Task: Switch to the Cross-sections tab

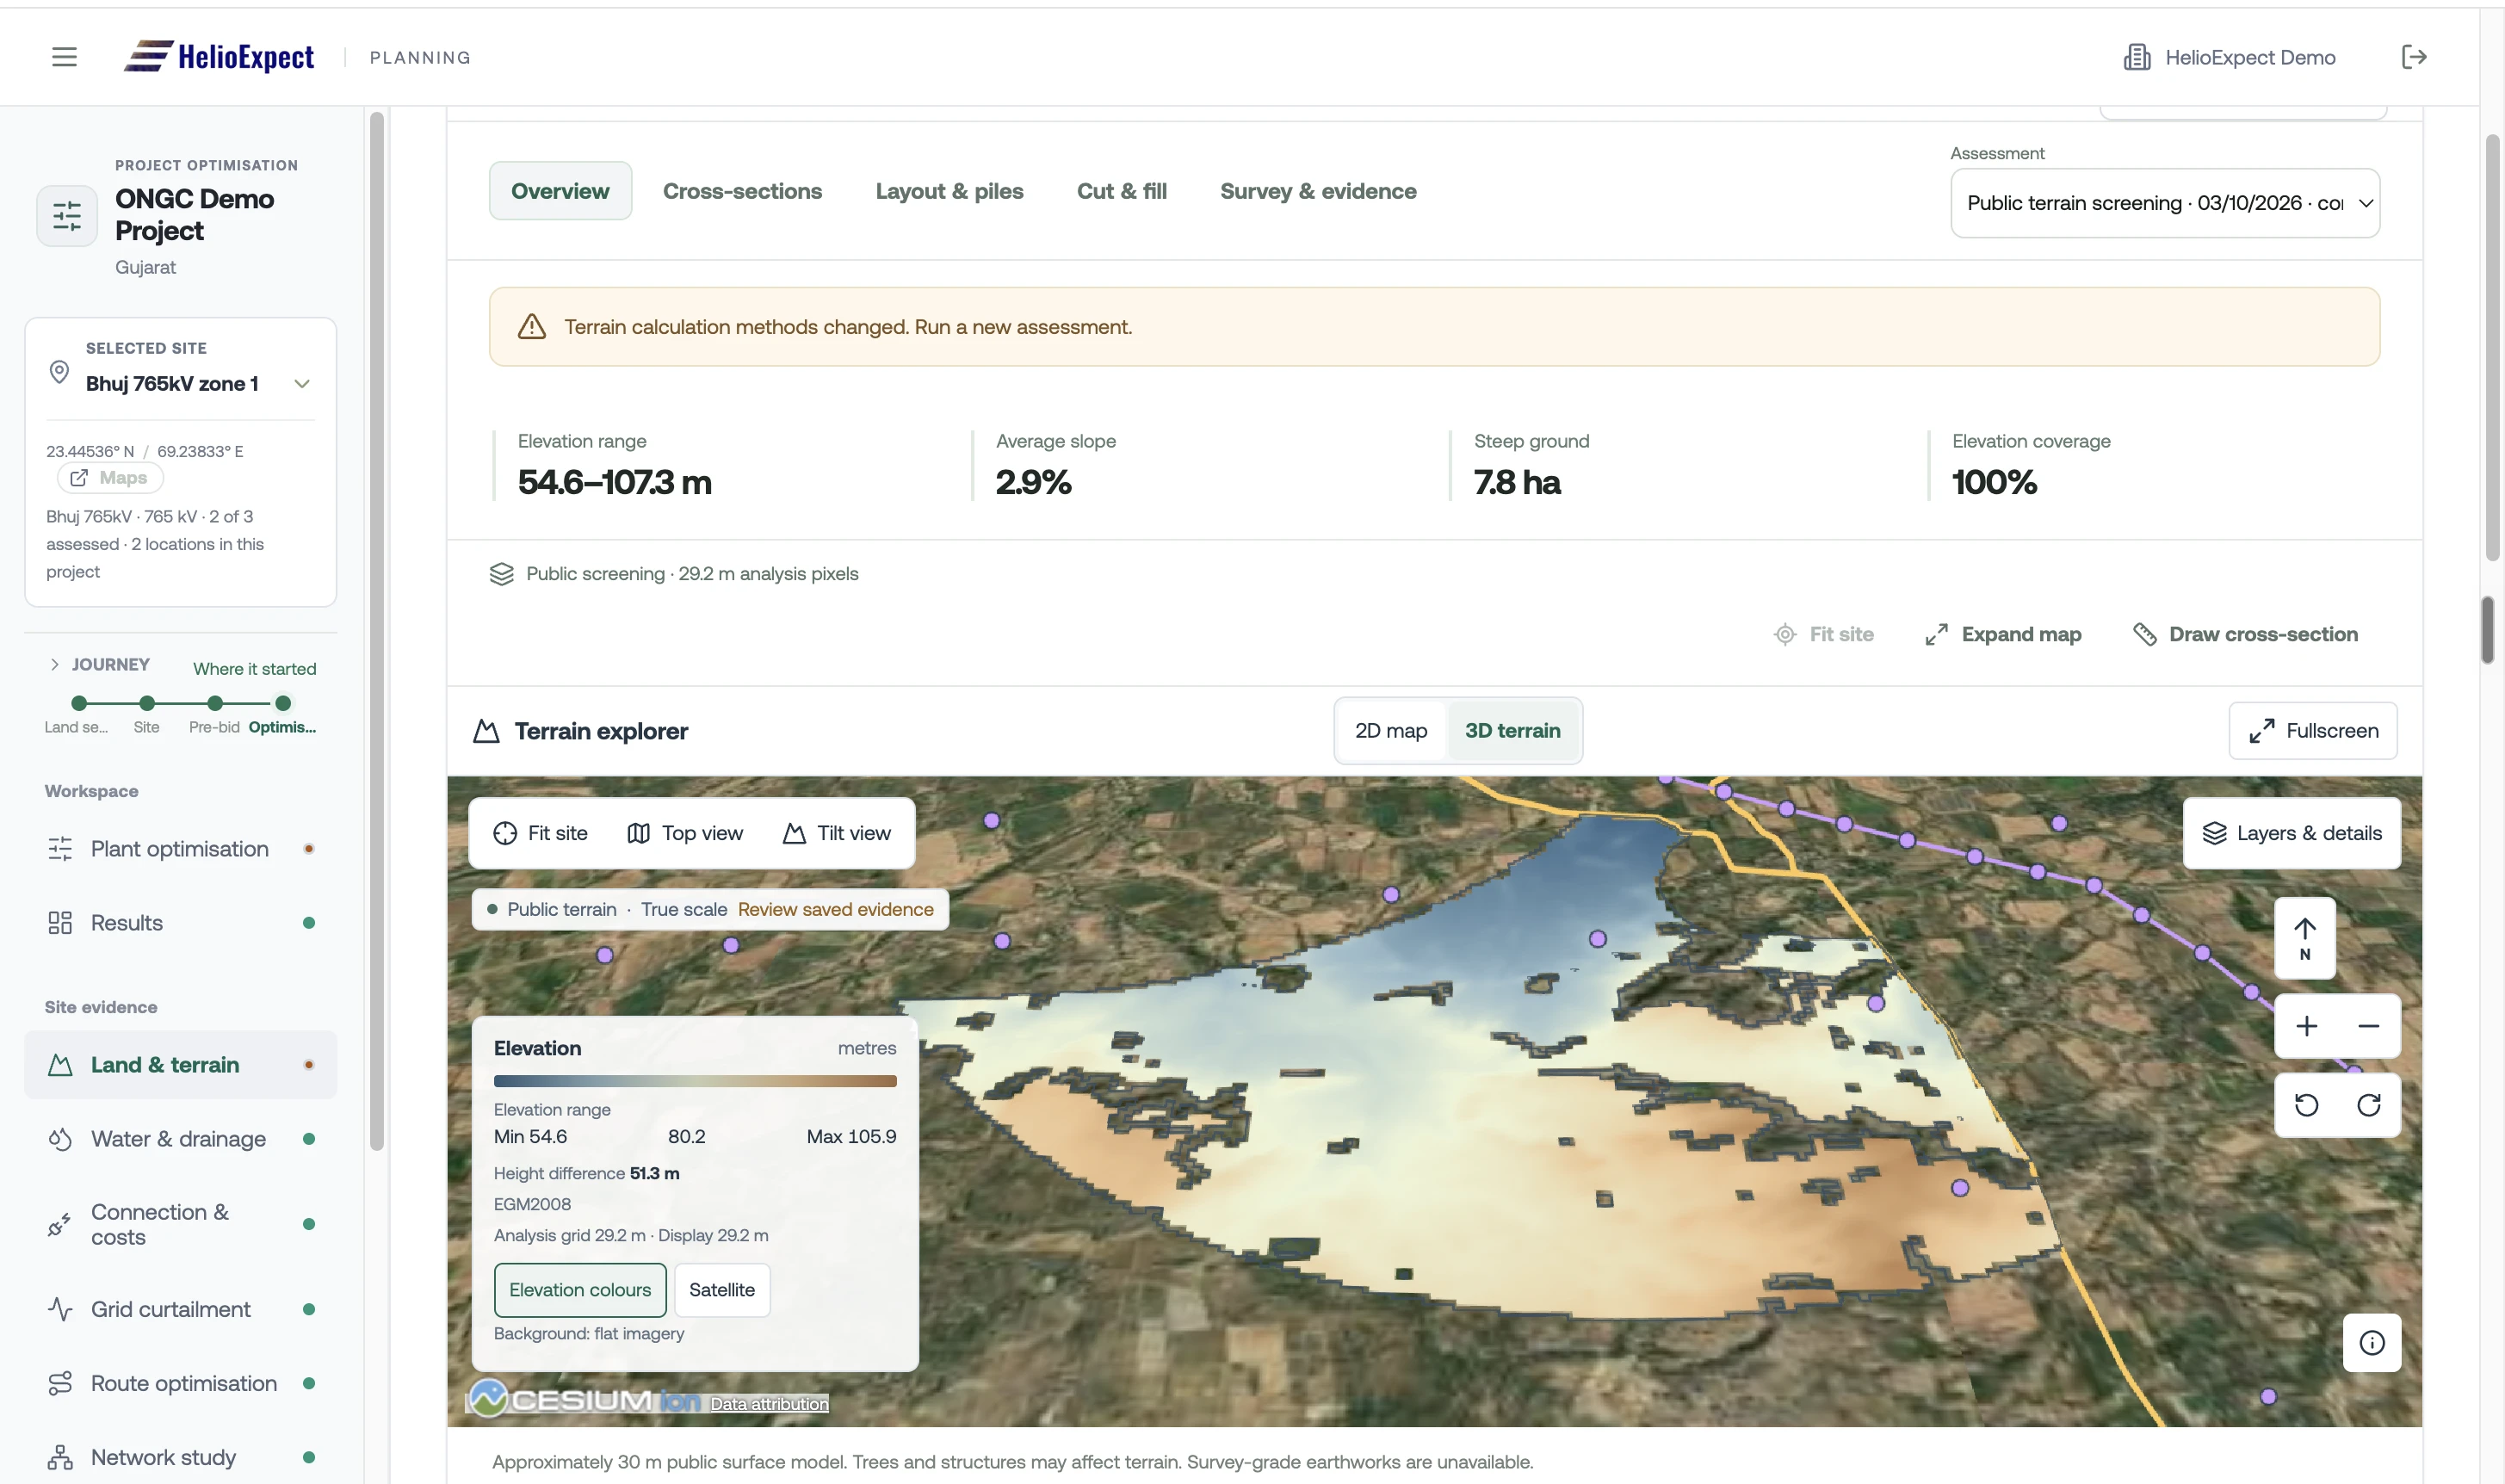Action: [742, 191]
